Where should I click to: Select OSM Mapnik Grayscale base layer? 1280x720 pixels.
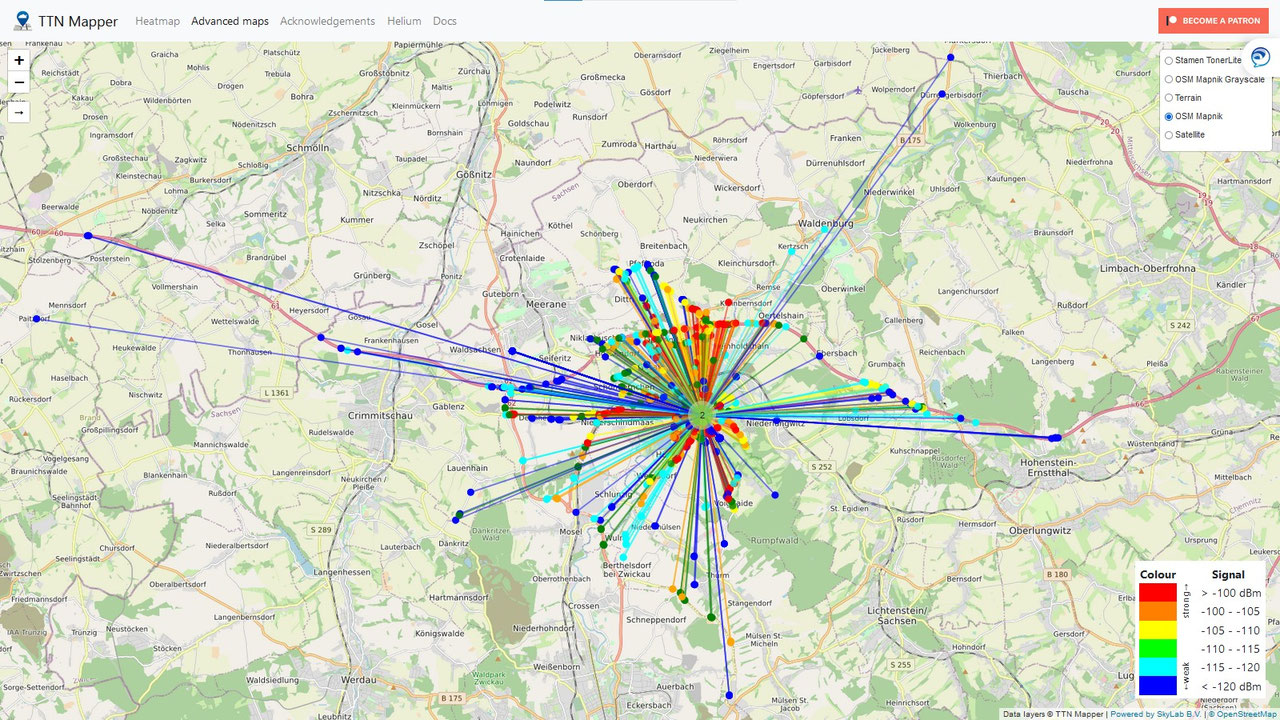[x=1169, y=79]
